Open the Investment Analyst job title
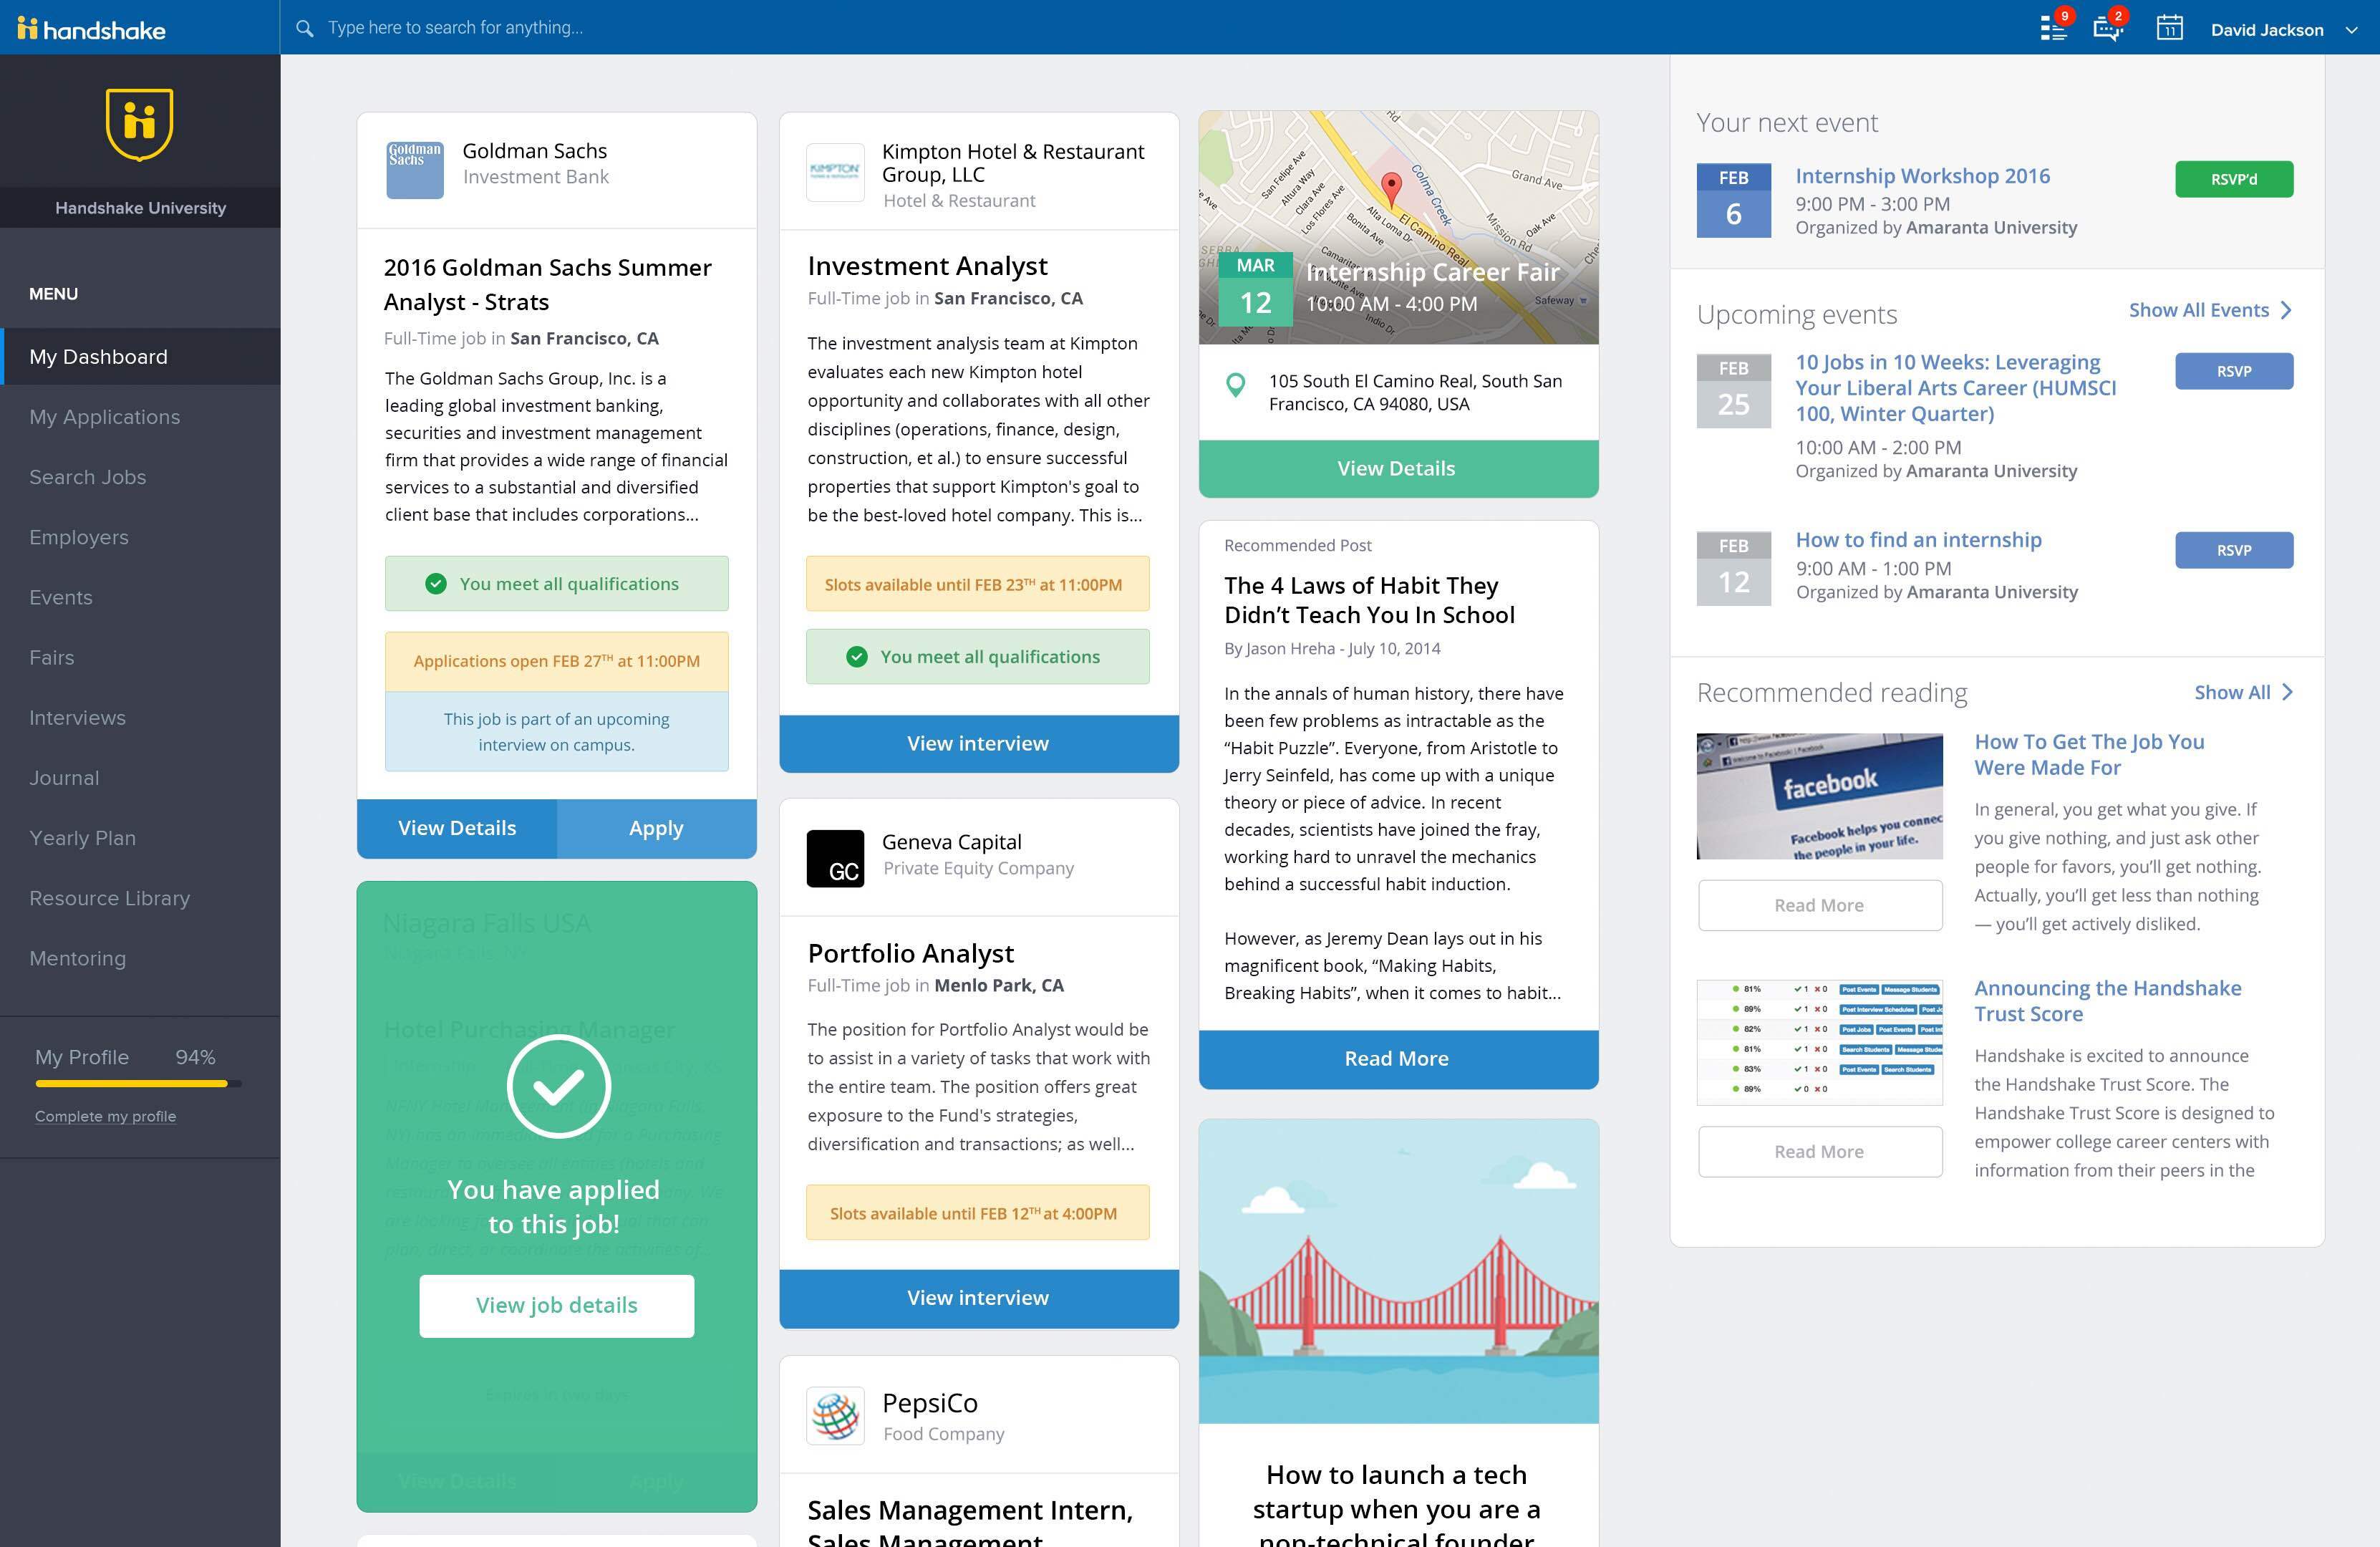 927,266
